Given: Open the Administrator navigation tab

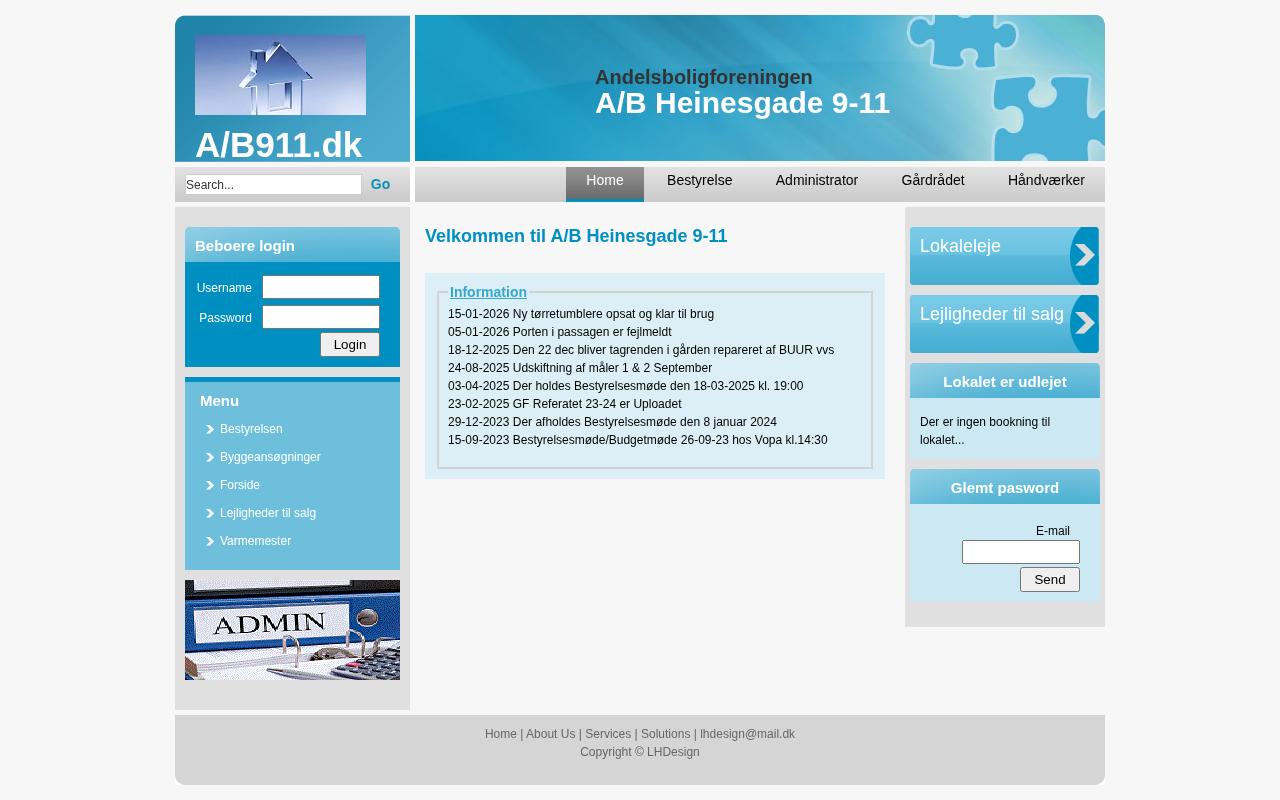Looking at the screenshot, I should point(817,181).
